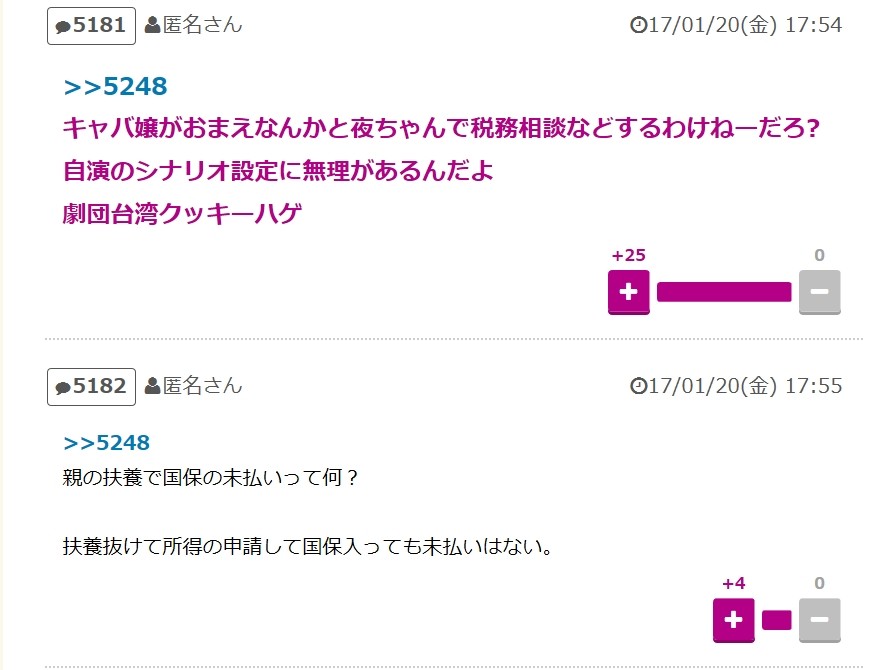The height and width of the screenshot is (670, 886).
Task: Click the user icon on post 5182
Action: click(152, 386)
